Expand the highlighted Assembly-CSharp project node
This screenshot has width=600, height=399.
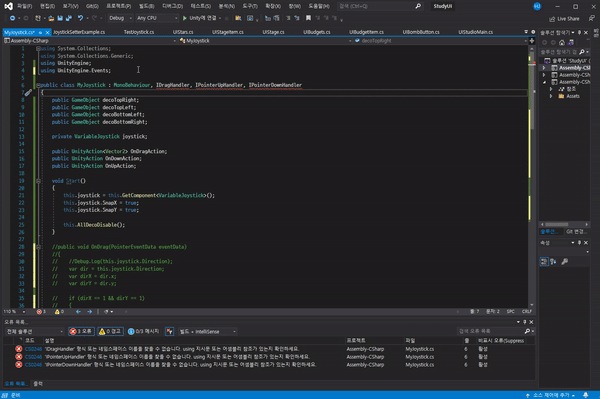(544, 68)
